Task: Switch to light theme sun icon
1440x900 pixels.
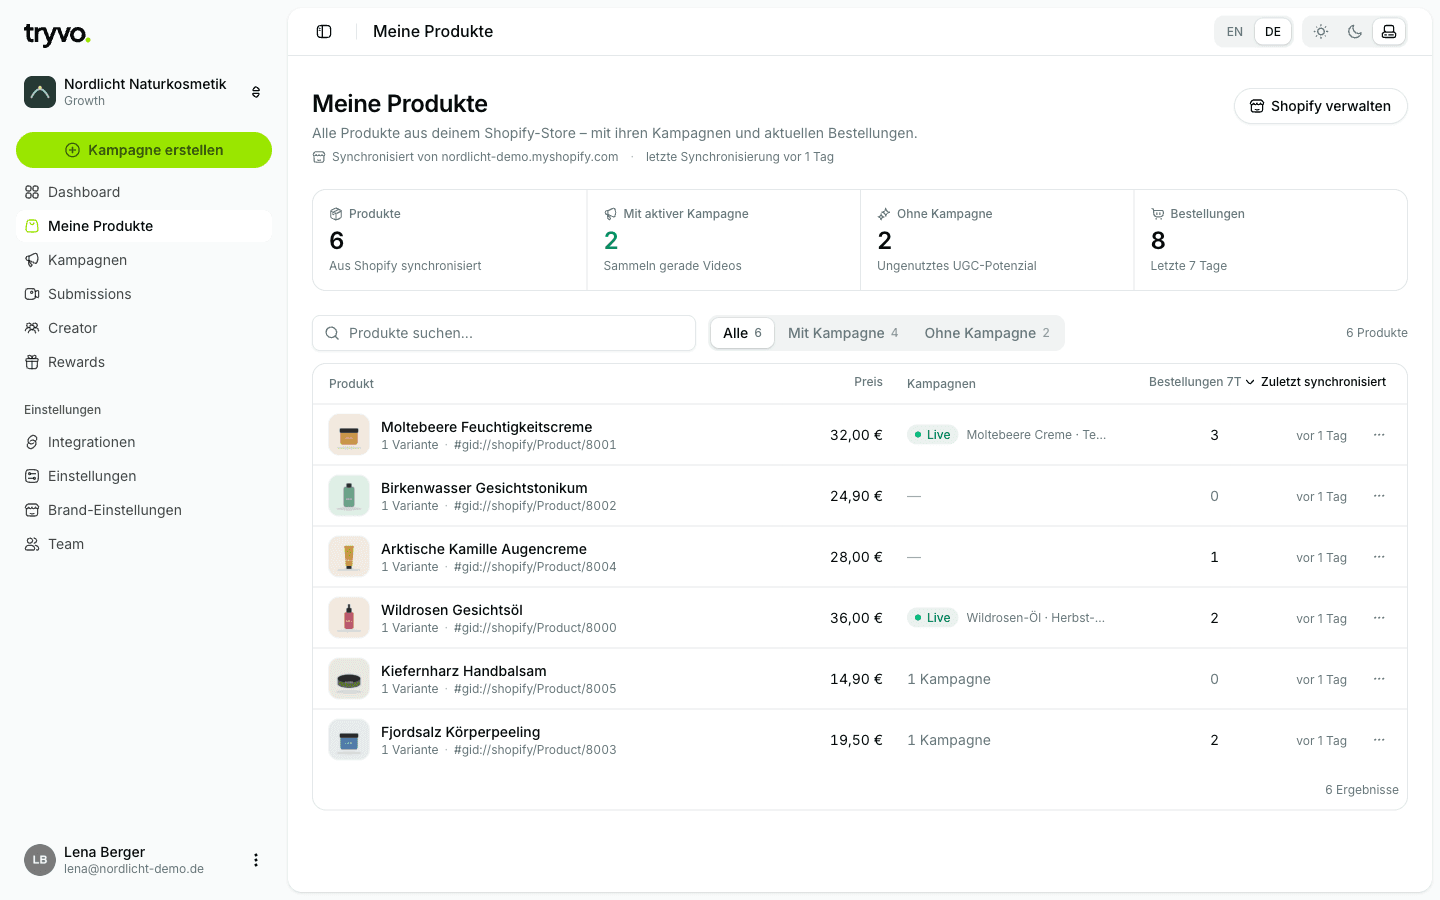Action: [x=1321, y=32]
